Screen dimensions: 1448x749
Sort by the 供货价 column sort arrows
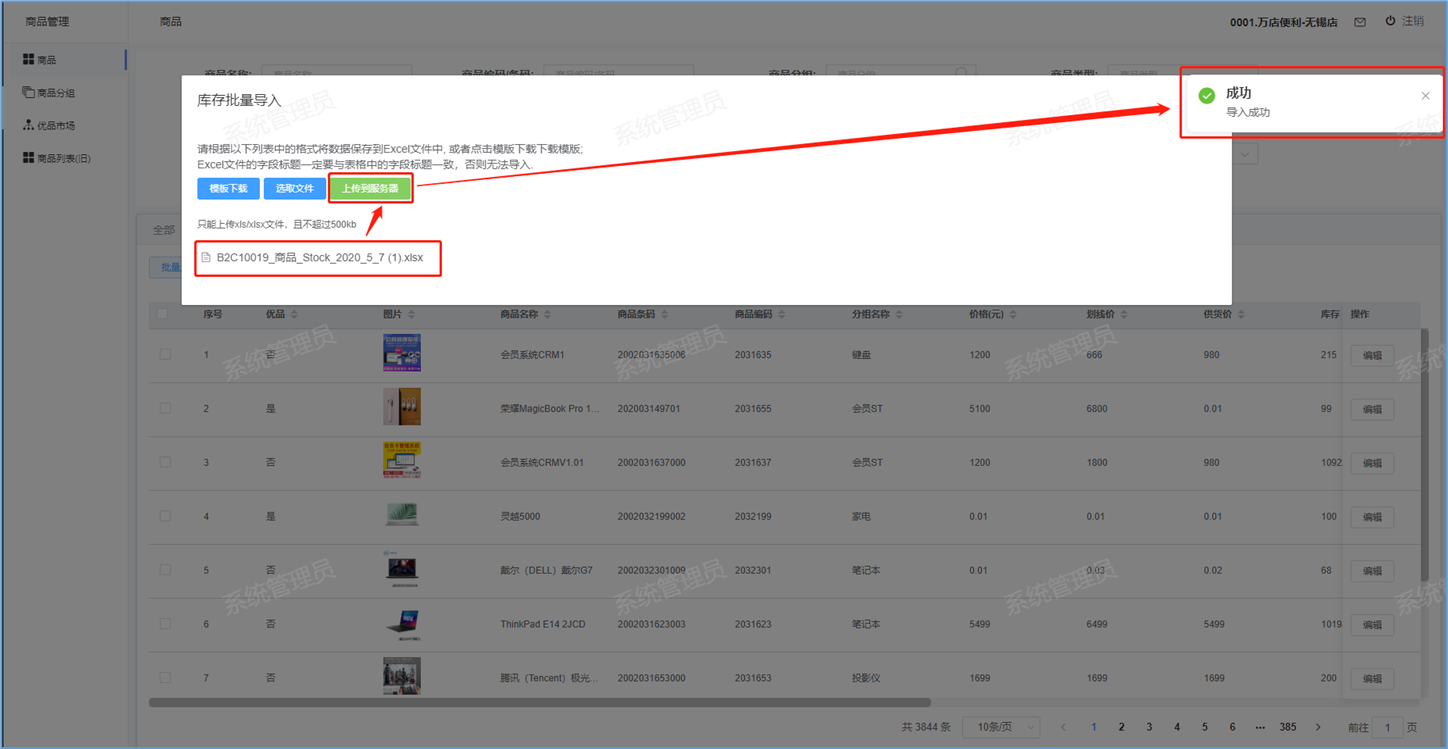pyautogui.click(x=1241, y=315)
